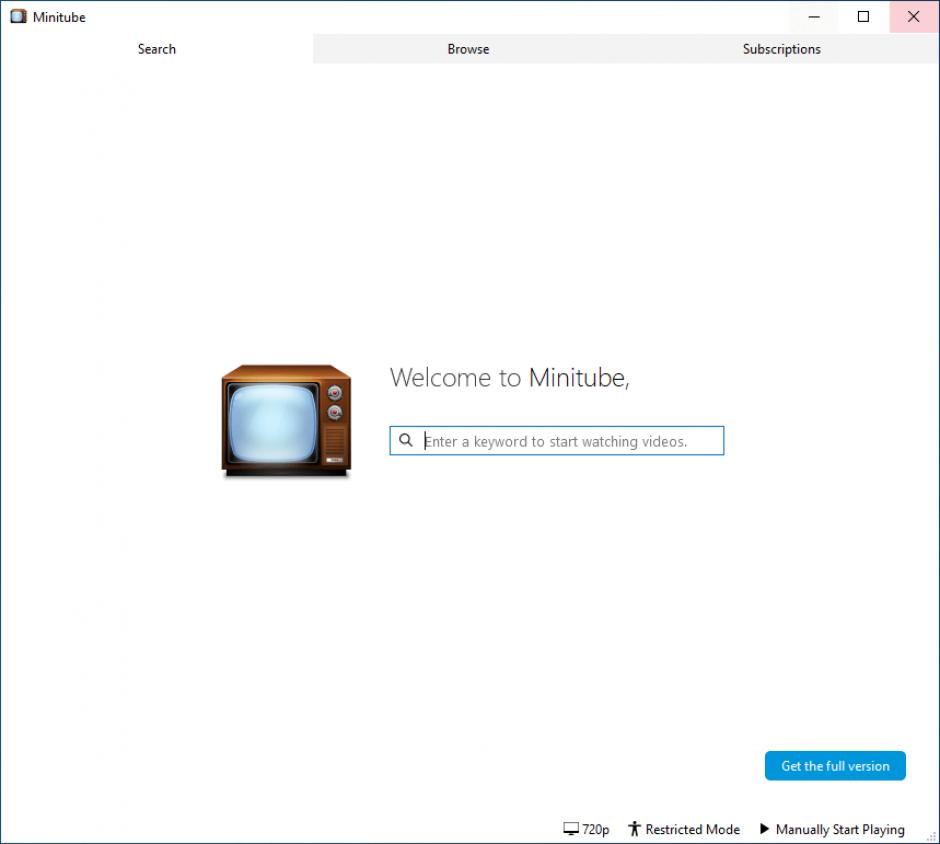Image resolution: width=940 pixels, height=844 pixels.
Task: Click the Minitube title bar app icon
Action: click(x=19, y=17)
